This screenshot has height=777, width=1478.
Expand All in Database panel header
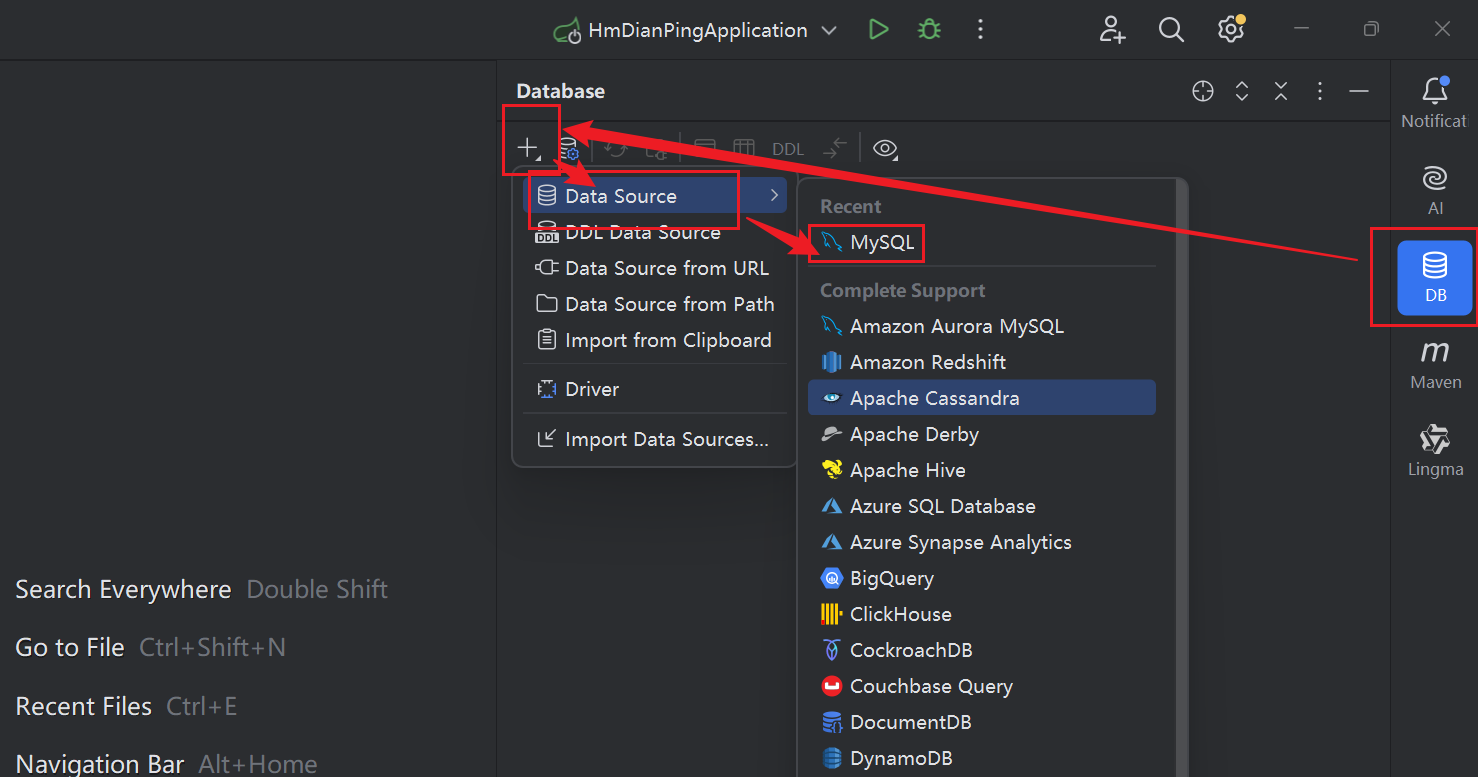point(1242,92)
